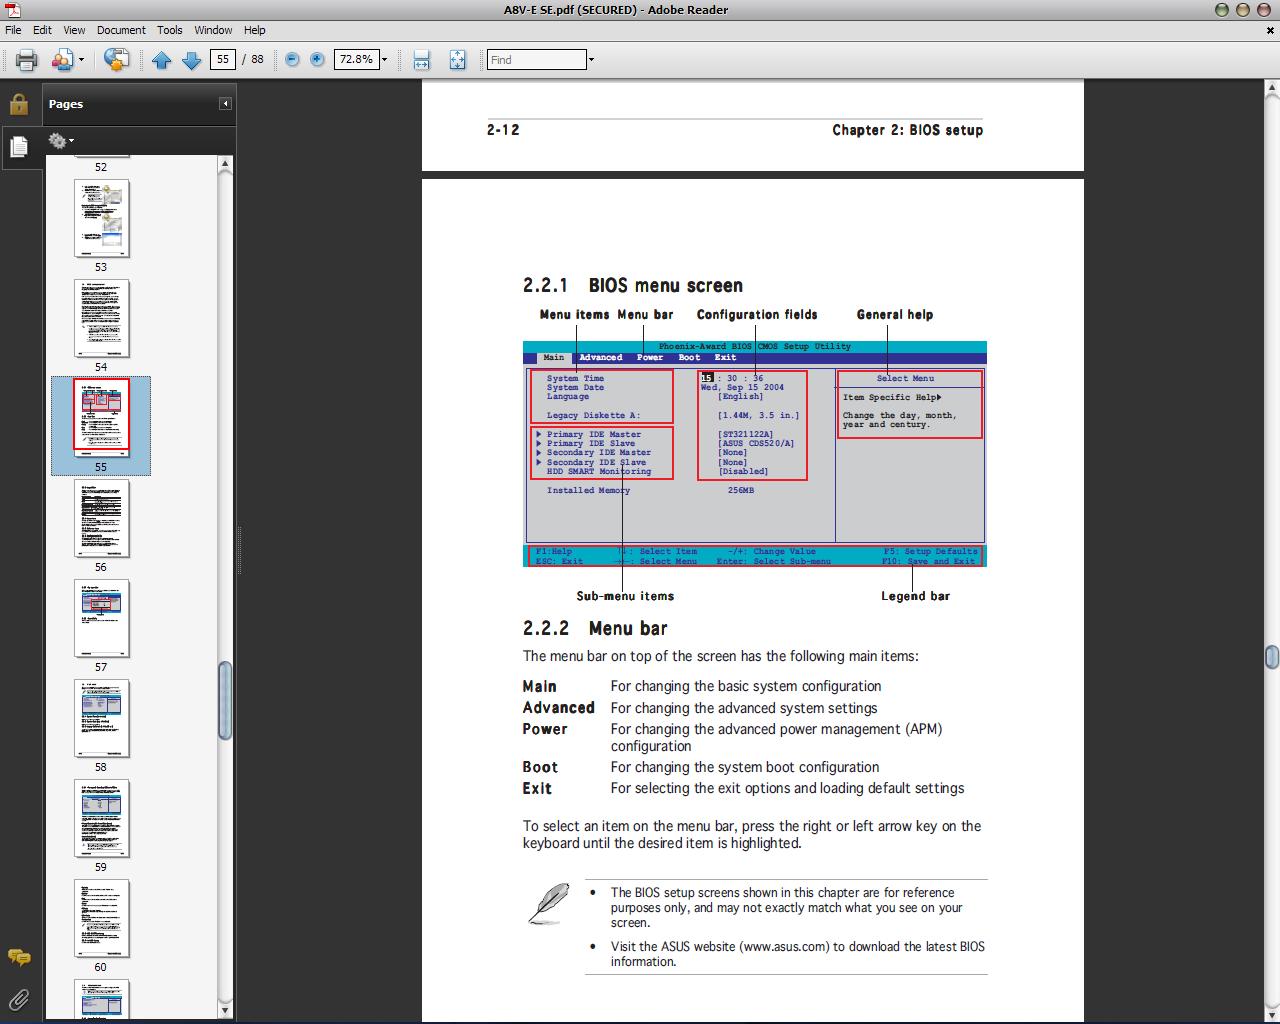Open the Help menu
Image resolution: width=1280 pixels, height=1024 pixels.
(255, 30)
